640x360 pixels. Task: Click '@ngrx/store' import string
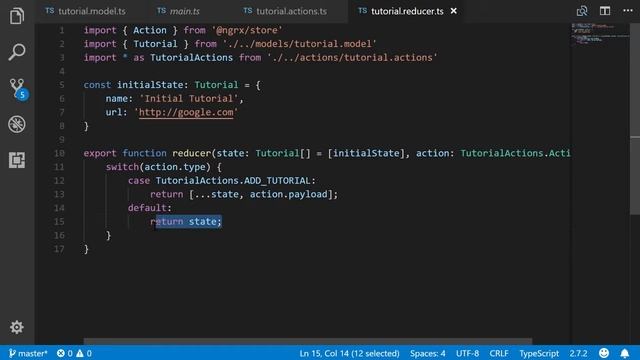coord(247,30)
